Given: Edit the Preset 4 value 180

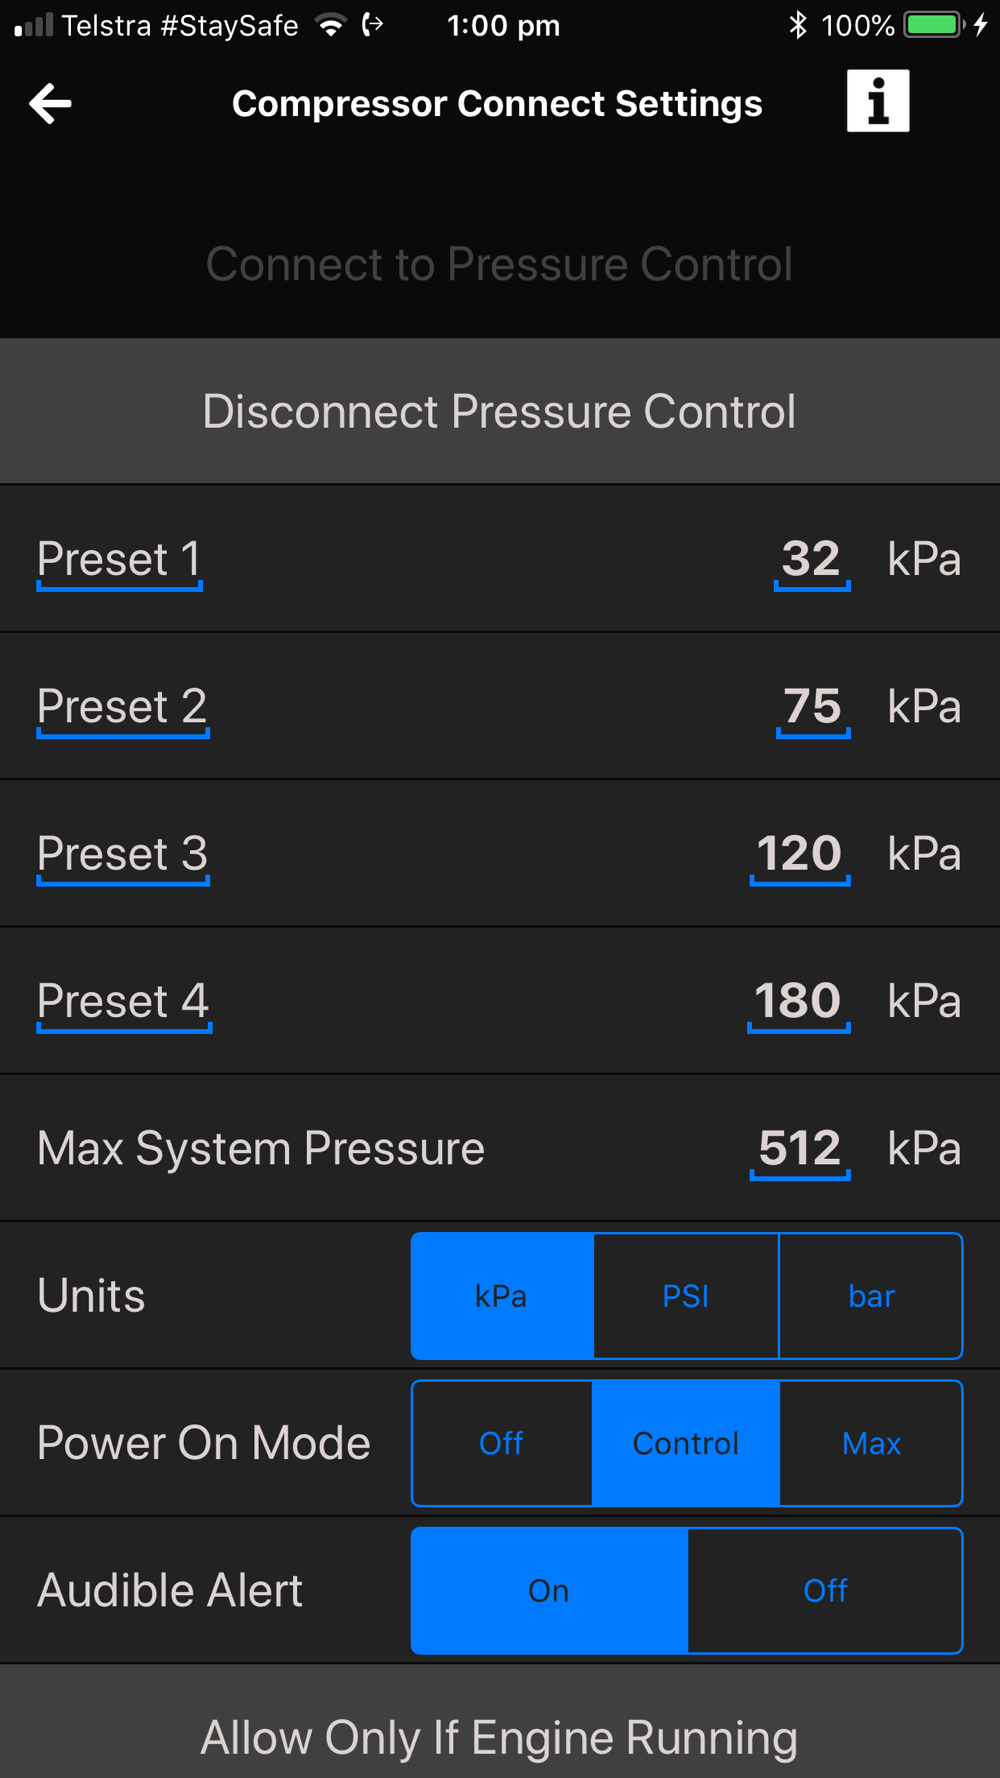Looking at the screenshot, I should (799, 1002).
